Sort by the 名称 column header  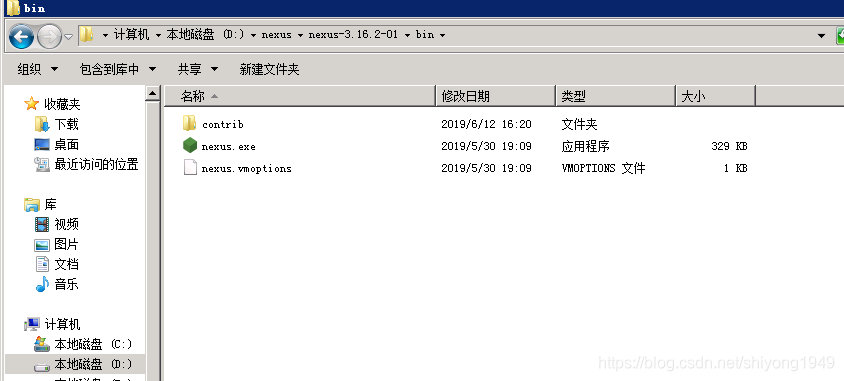(x=299, y=96)
